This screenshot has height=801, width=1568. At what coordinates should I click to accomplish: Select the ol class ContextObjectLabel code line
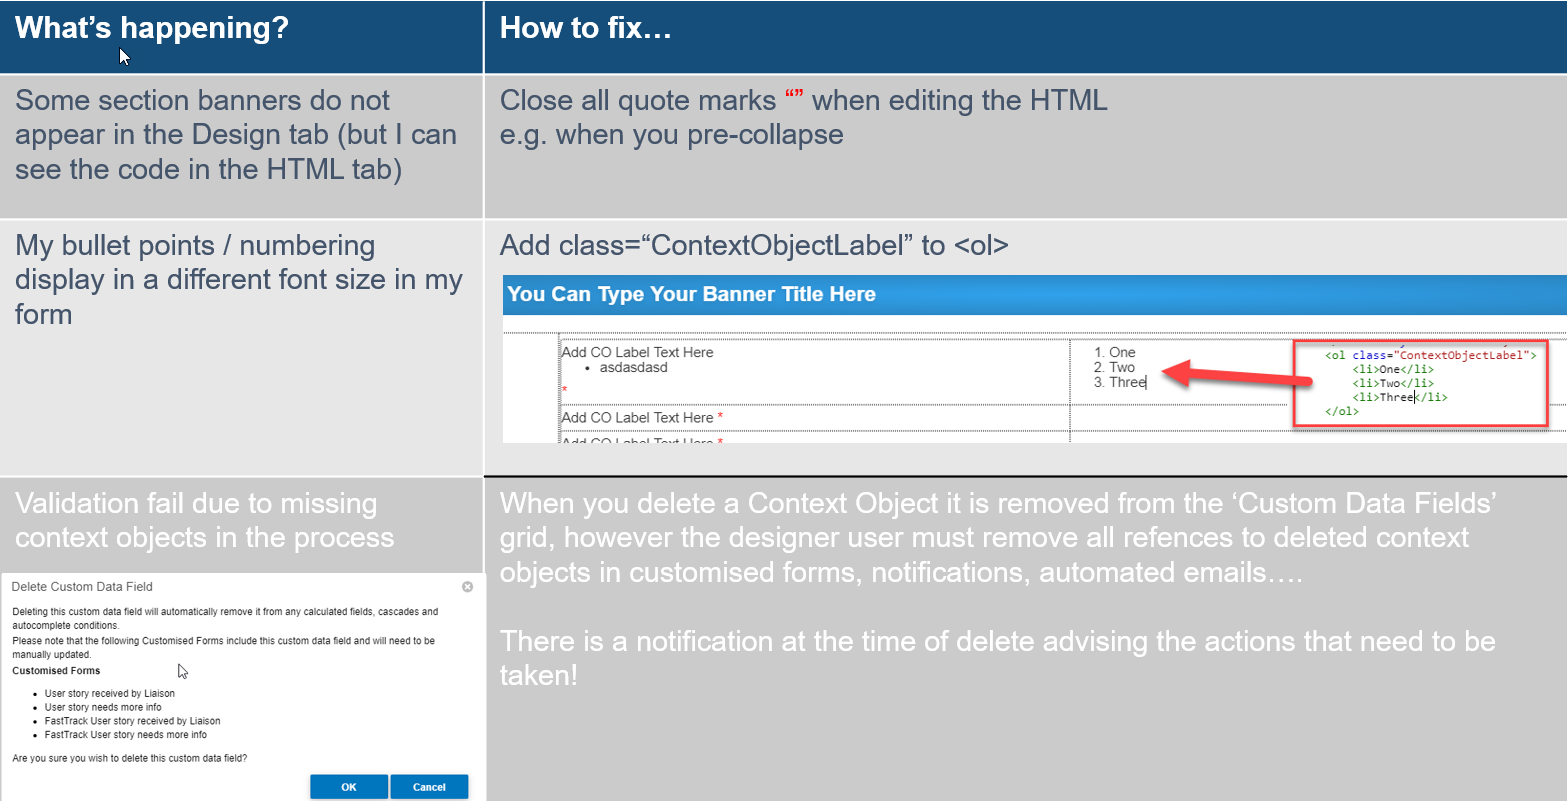[x=1430, y=355]
